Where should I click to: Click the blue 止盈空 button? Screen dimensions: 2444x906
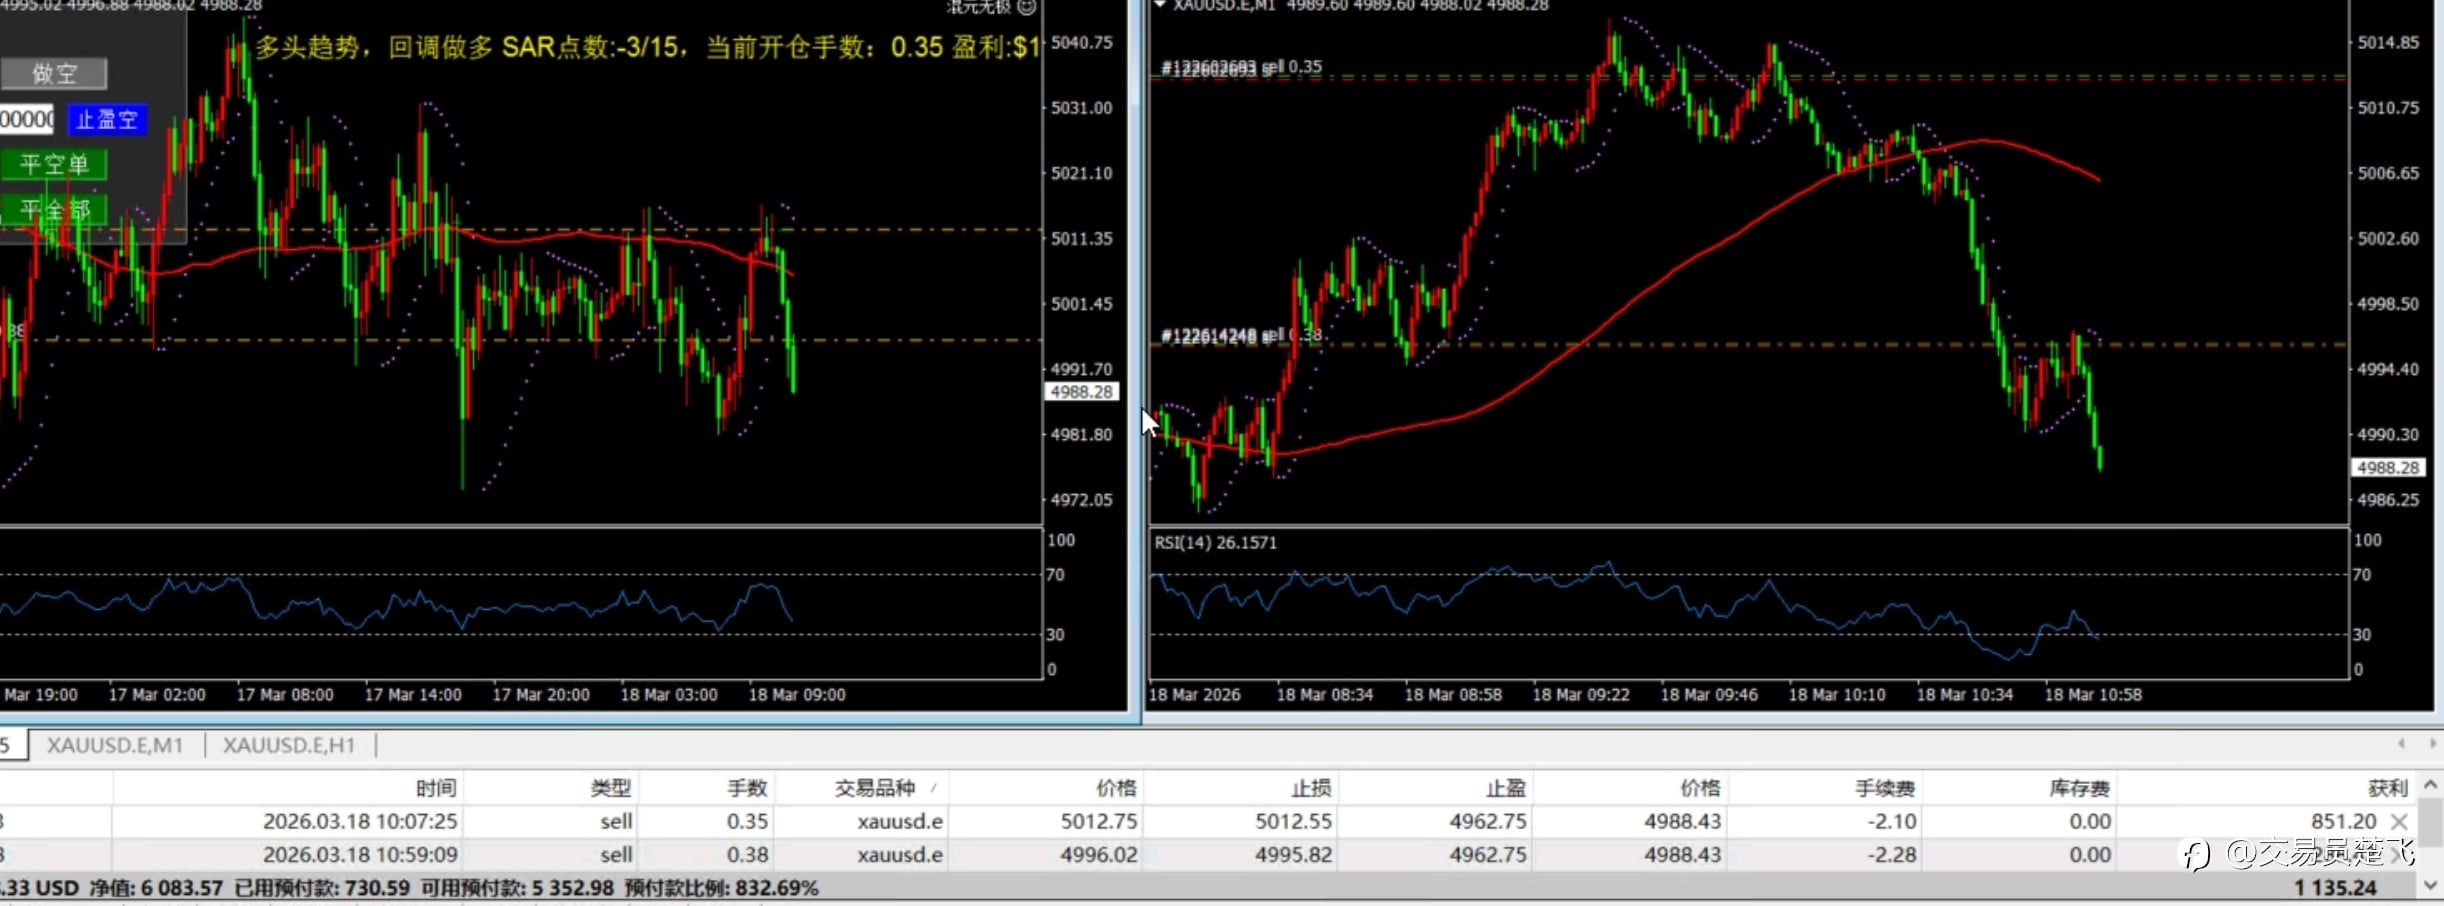[107, 120]
